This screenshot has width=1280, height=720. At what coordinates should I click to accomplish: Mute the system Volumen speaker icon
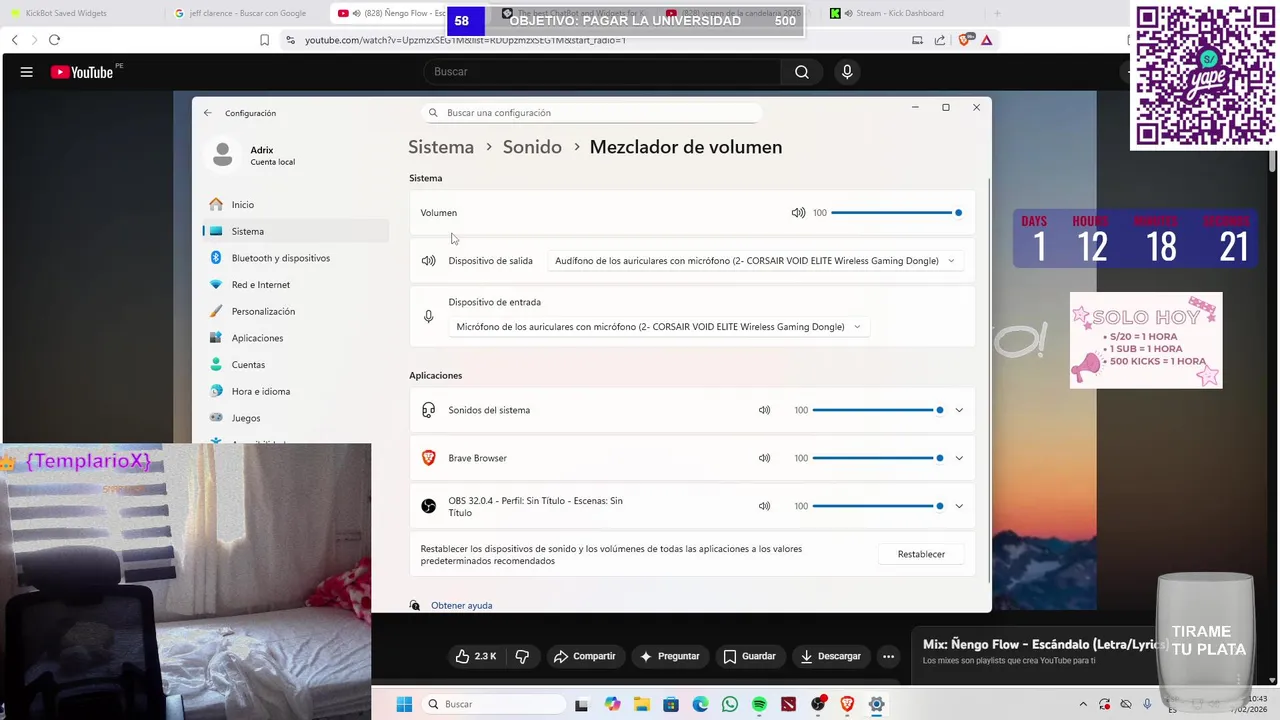point(798,213)
